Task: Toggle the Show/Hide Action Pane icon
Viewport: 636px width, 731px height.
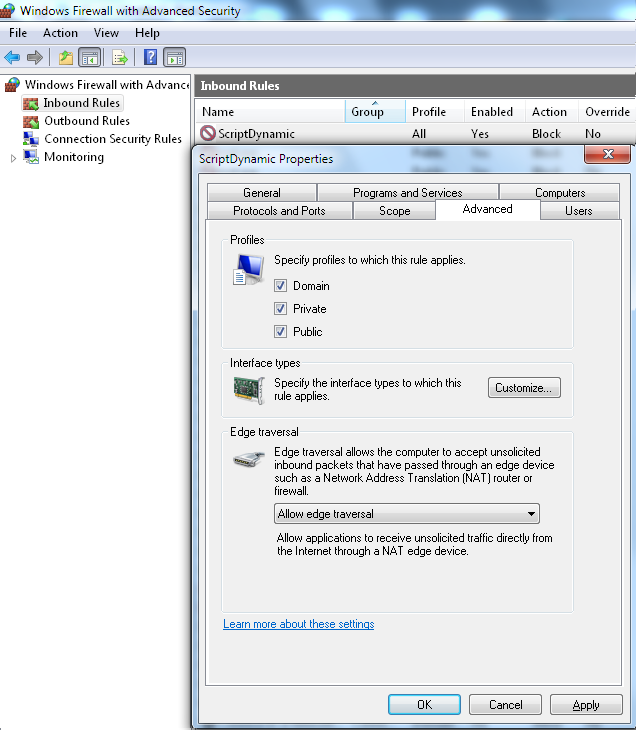Action: [174, 57]
